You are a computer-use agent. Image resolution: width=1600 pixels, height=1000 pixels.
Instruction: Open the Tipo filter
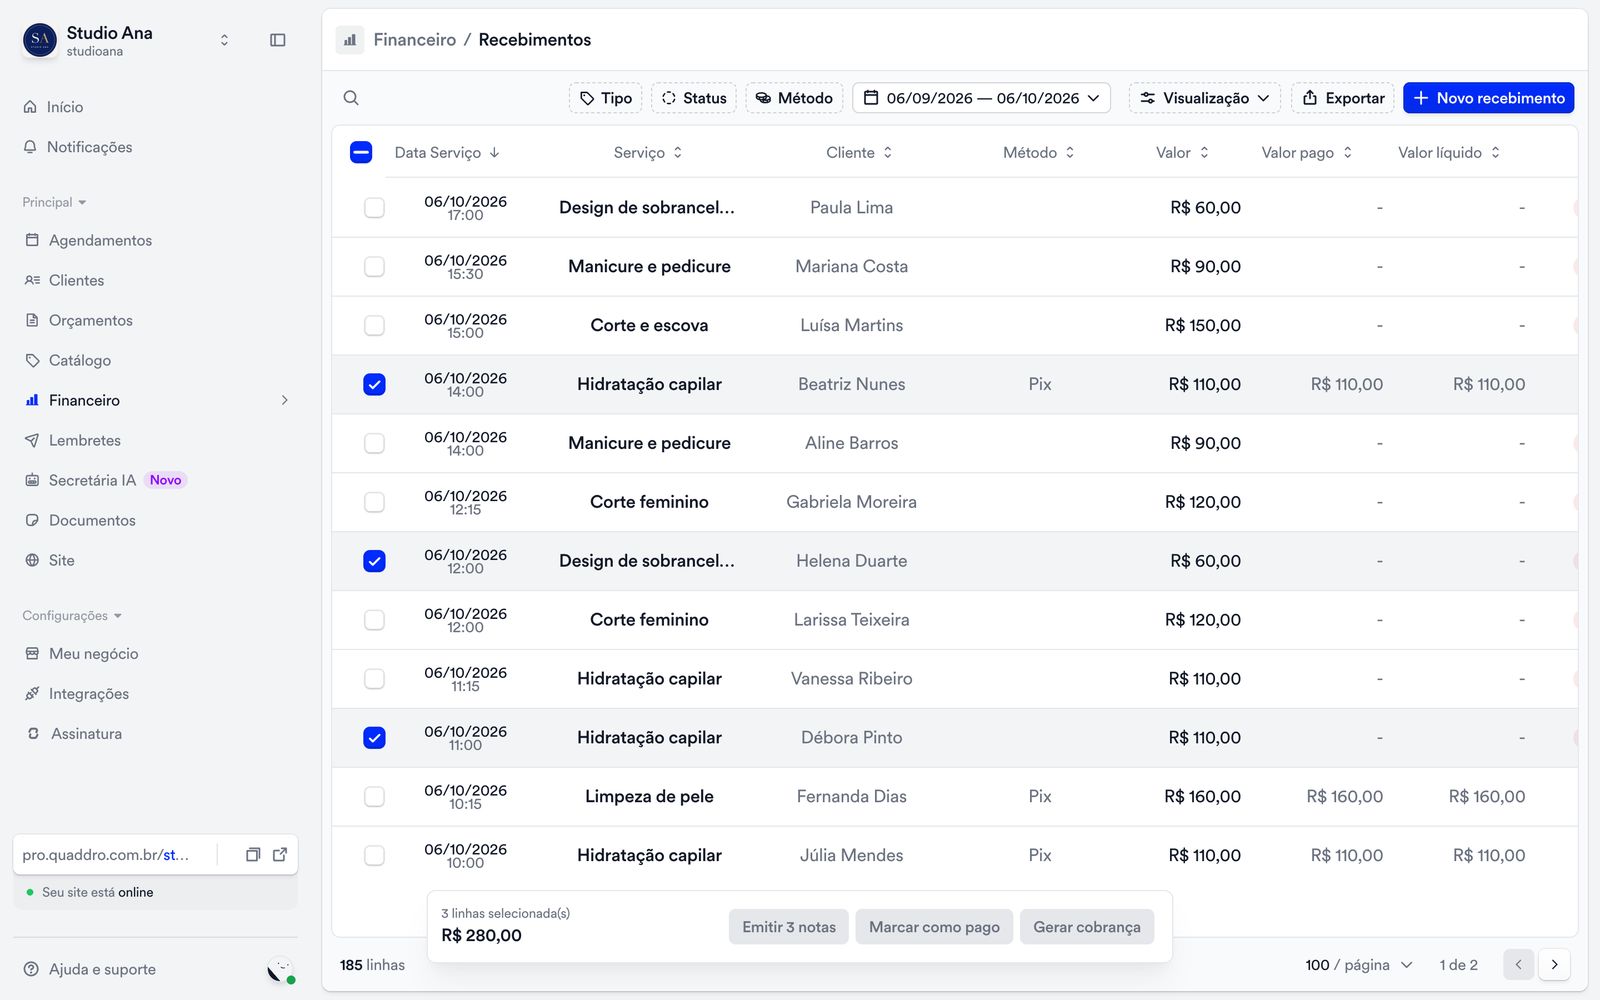click(x=606, y=98)
